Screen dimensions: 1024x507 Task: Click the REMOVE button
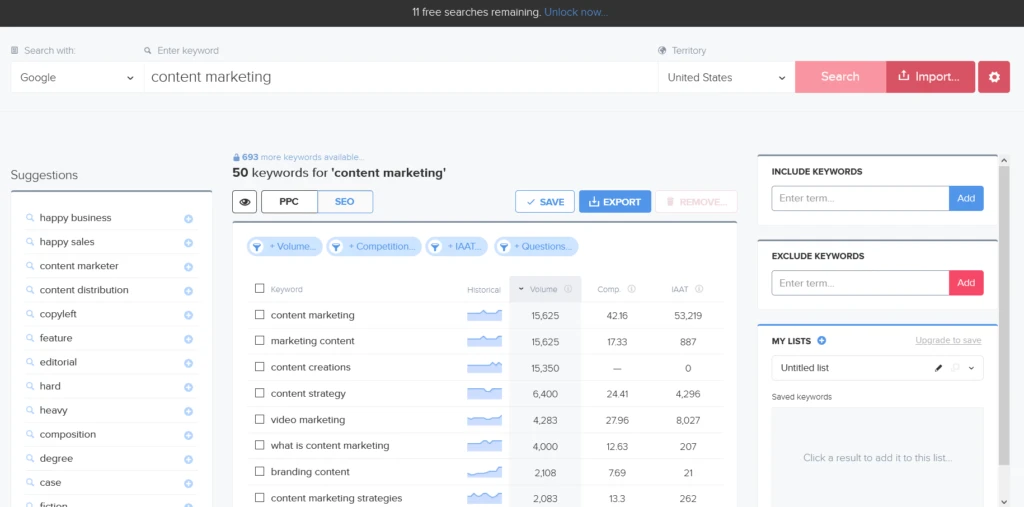[x=696, y=202]
